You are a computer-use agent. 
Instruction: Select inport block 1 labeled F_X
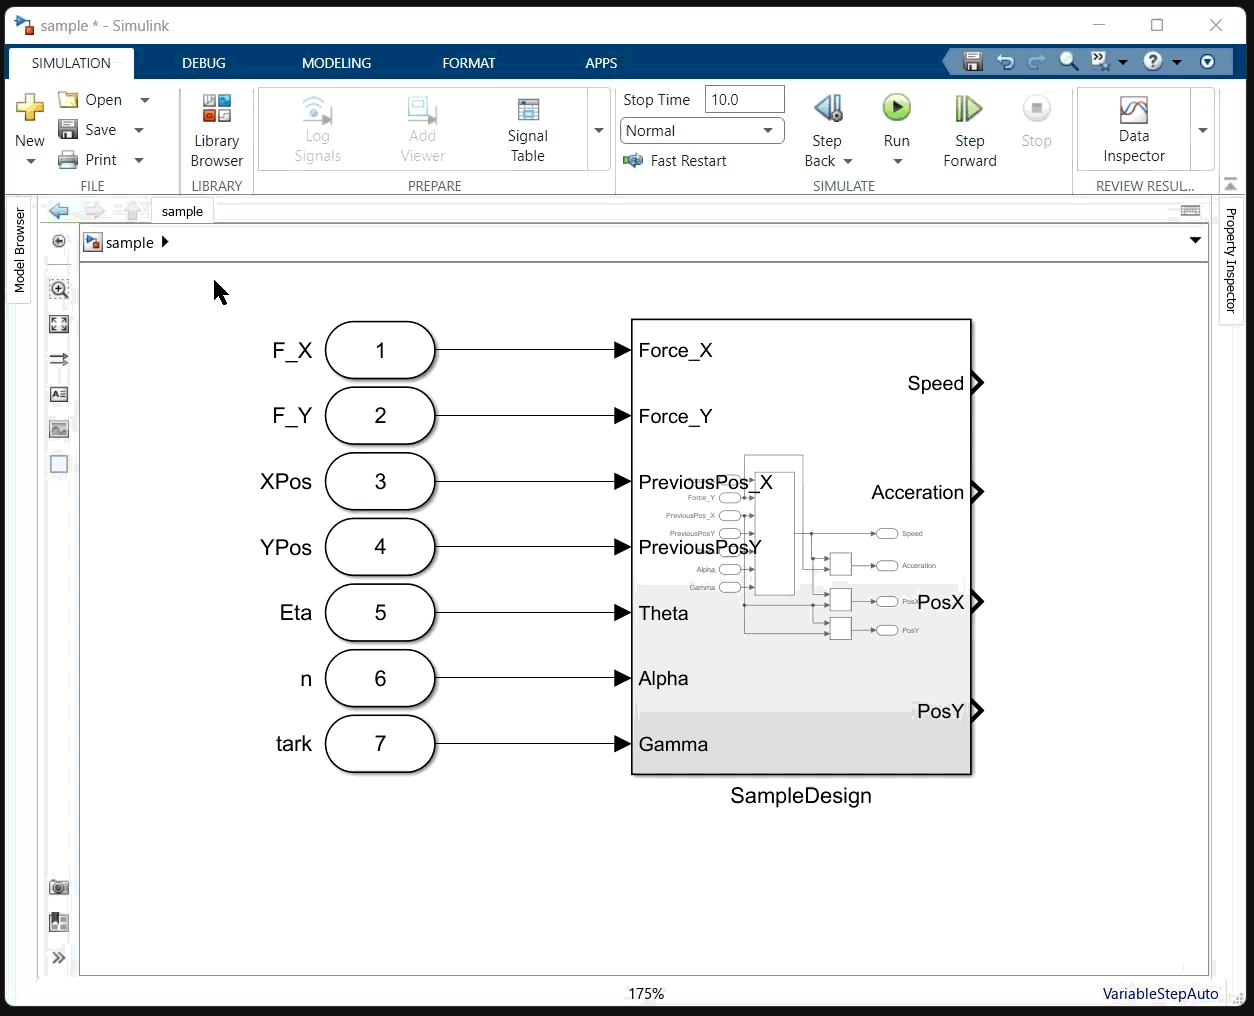380,350
